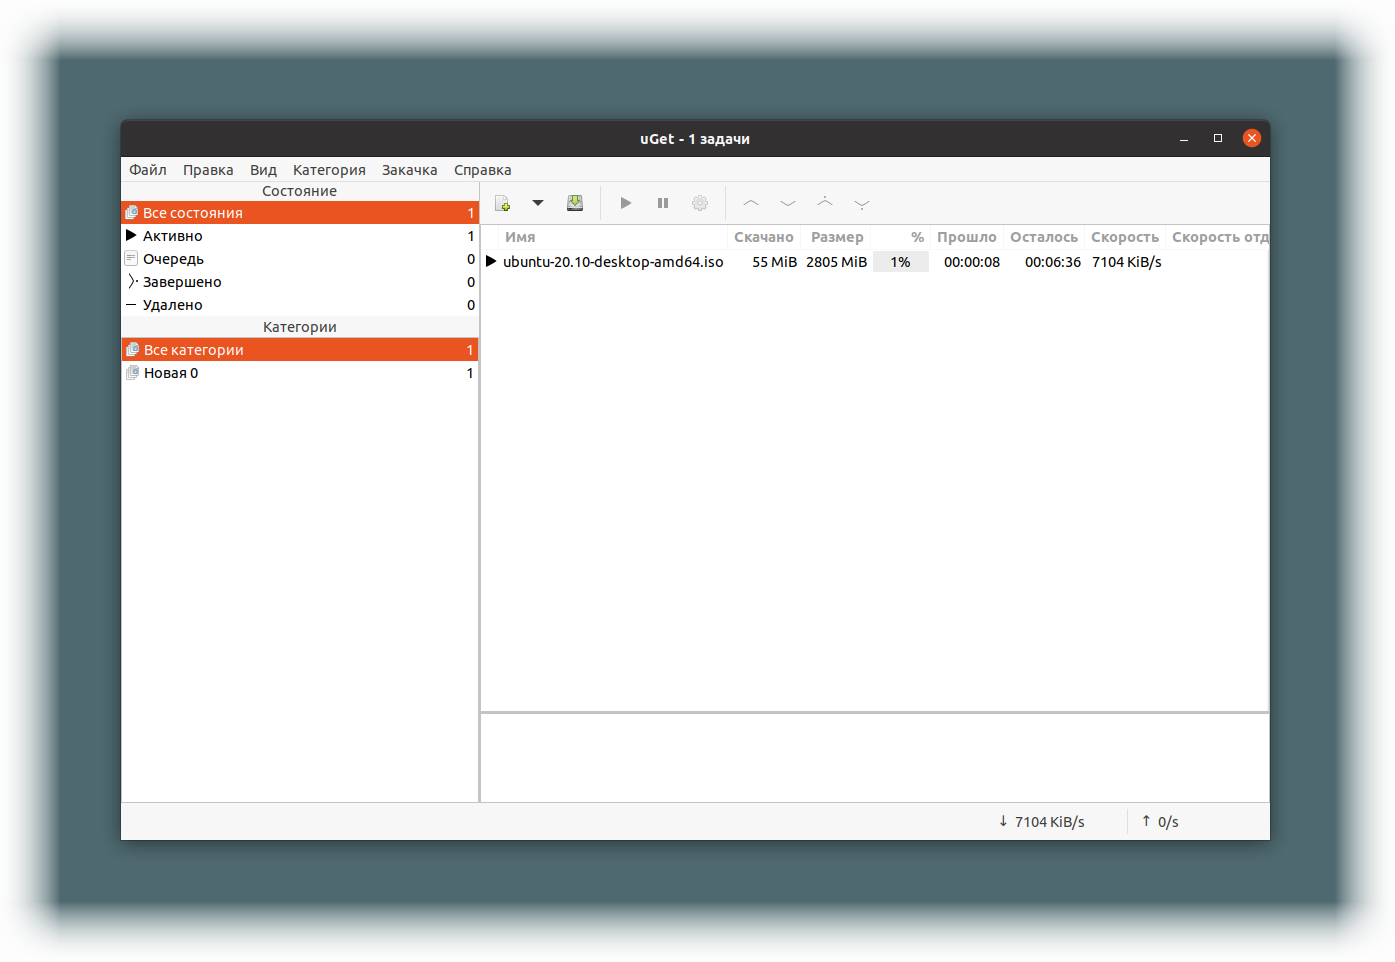Open download properties gear icon
Viewport: 1395px width, 962px height.
[x=700, y=203]
